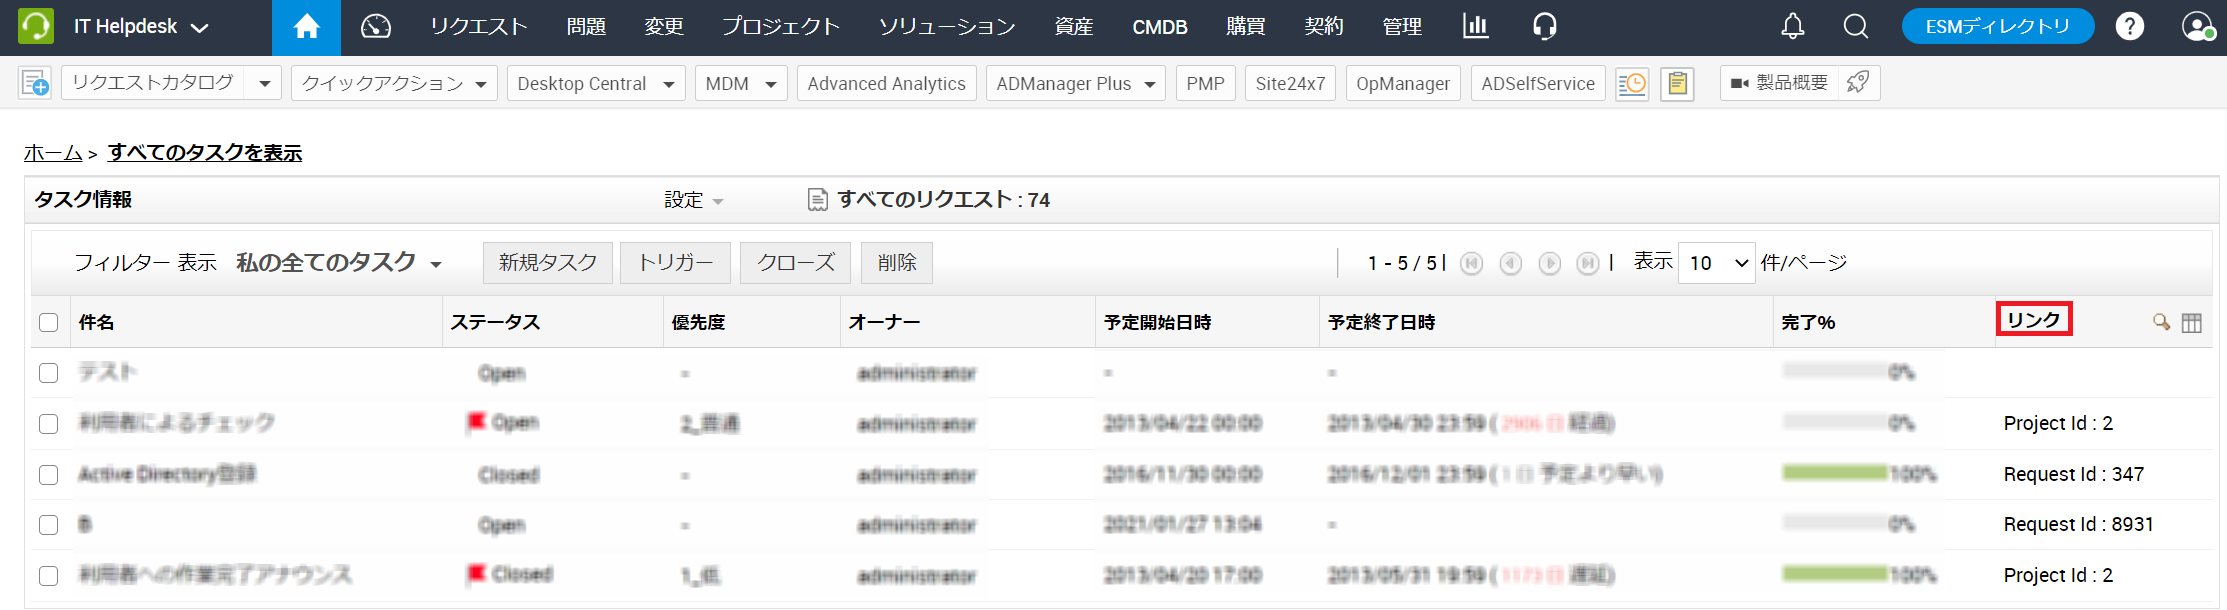Open Advanced Analytics integration
This screenshot has height=610, width=2227.
point(886,84)
